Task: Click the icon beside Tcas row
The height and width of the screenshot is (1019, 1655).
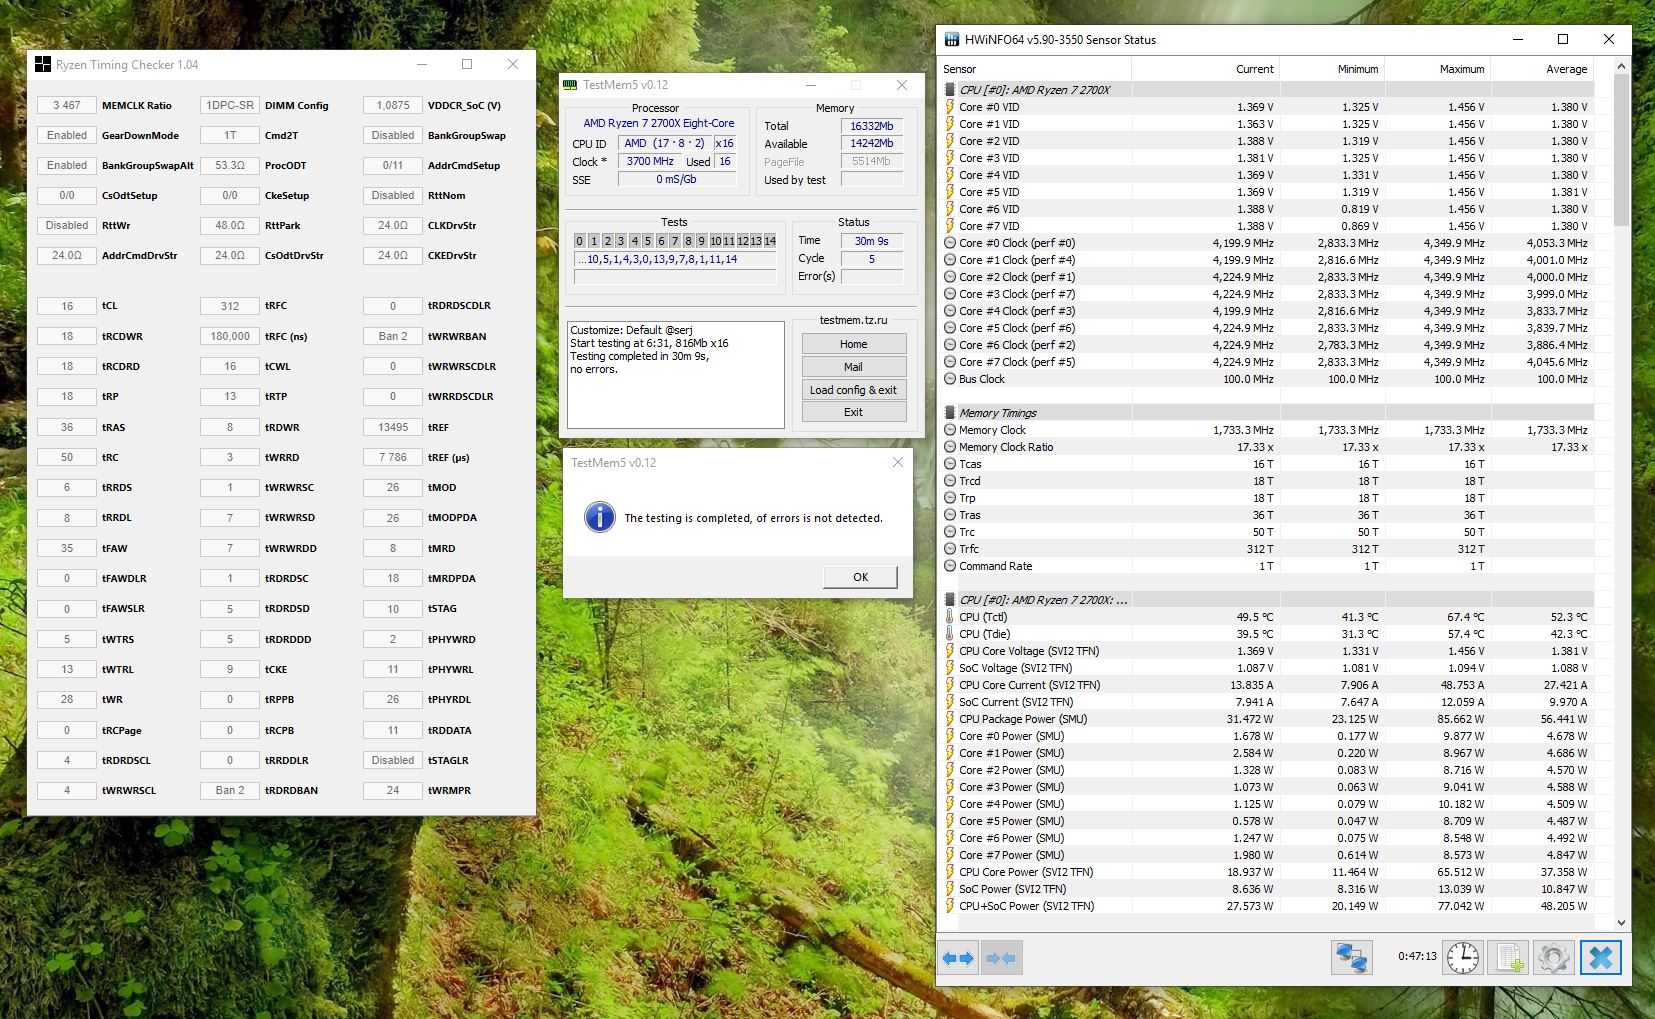Action: coord(950,464)
